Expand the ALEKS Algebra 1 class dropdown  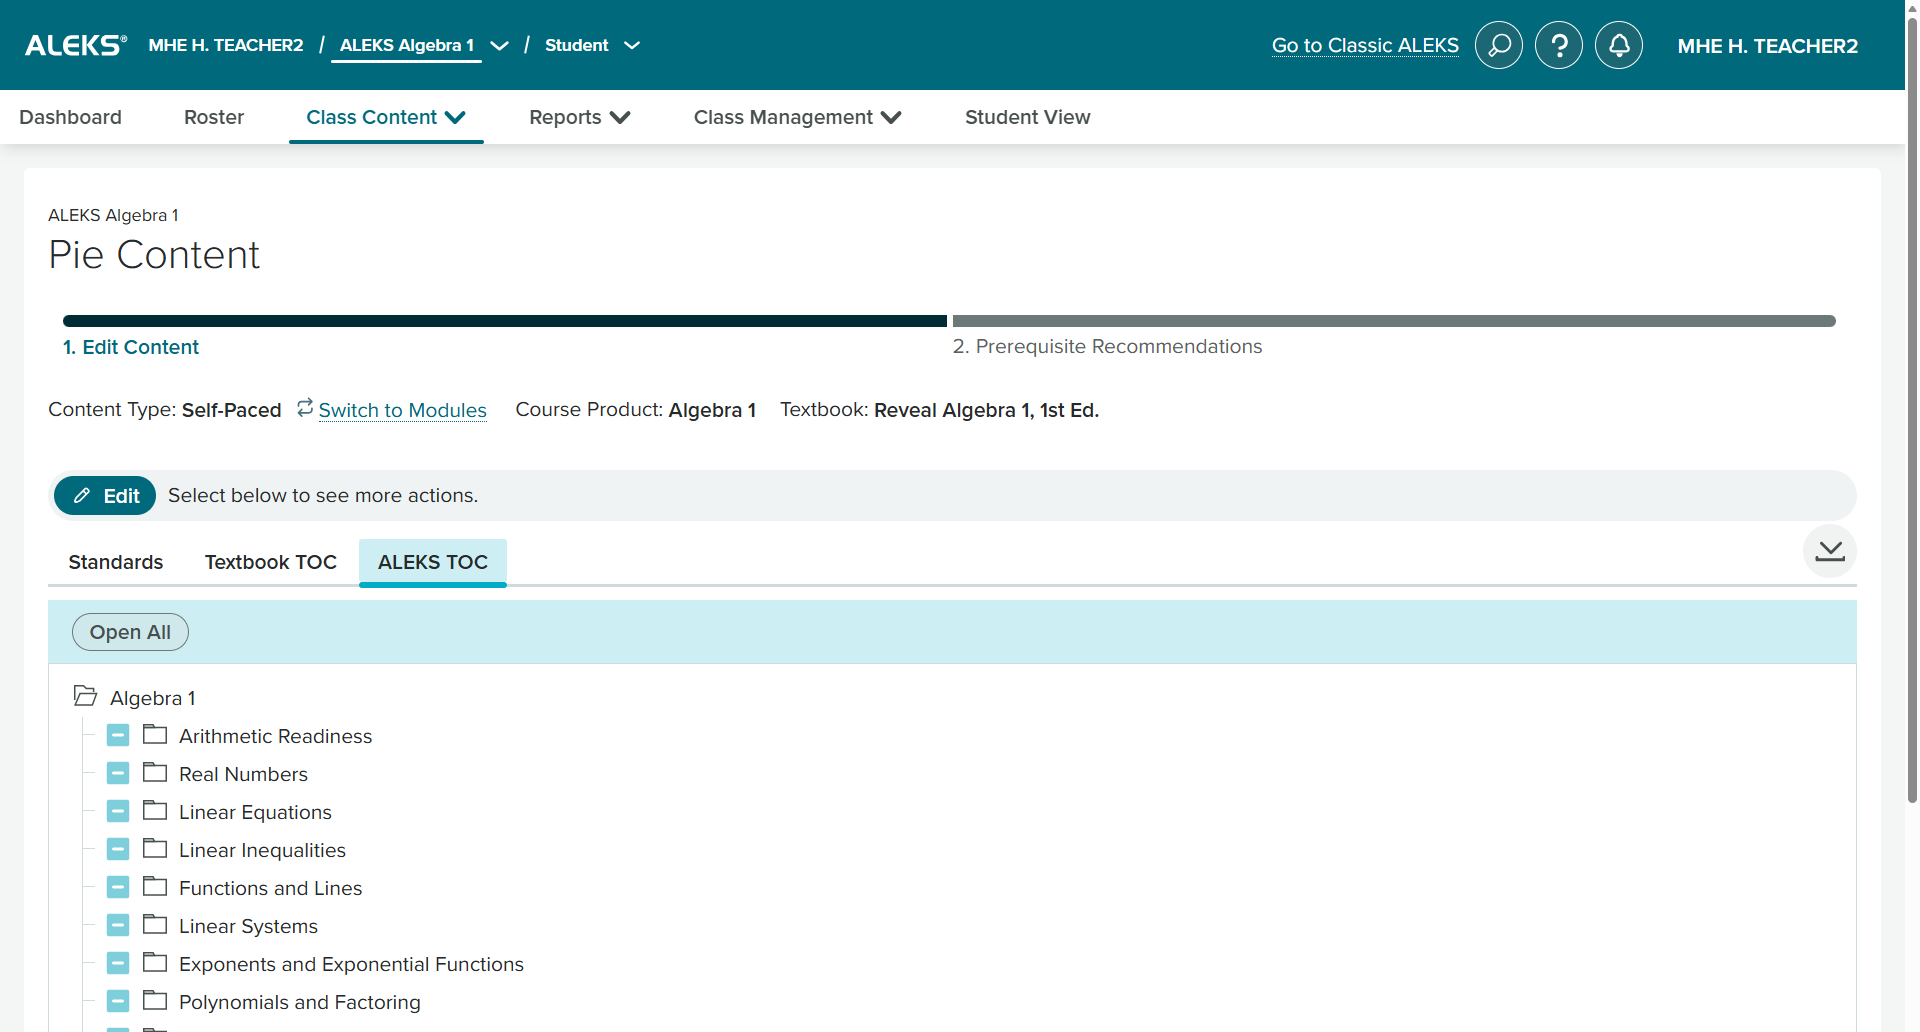[x=499, y=46]
